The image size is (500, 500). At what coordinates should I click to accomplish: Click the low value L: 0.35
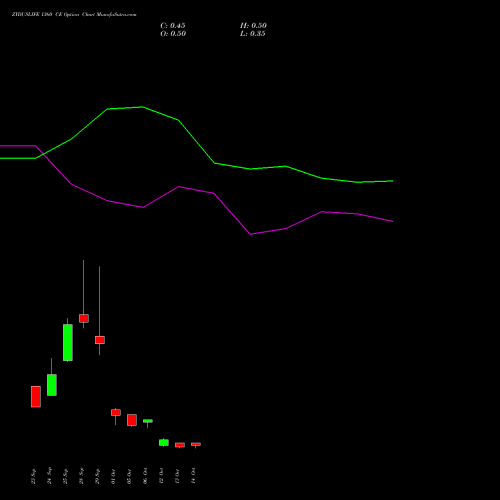[253, 34]
